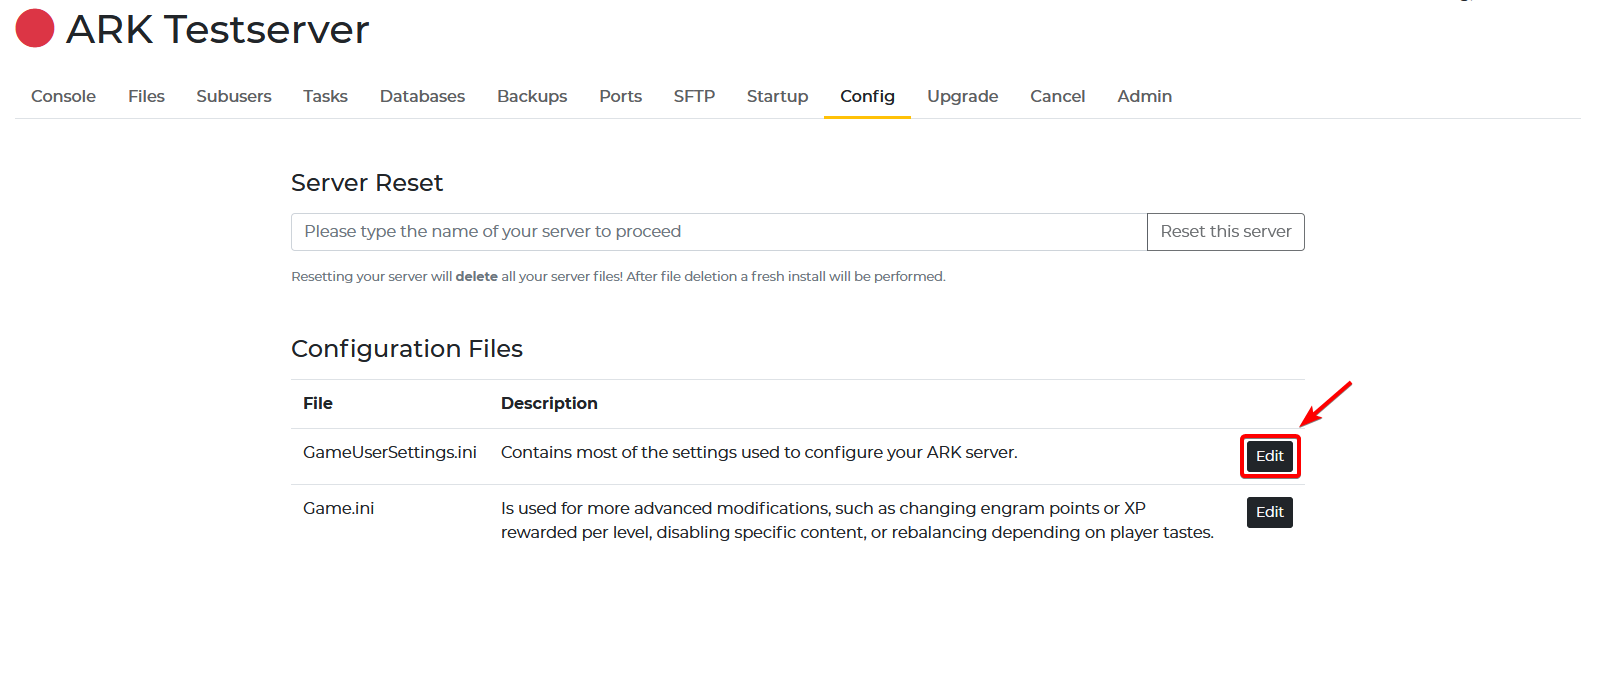Viewport: 1602px width, 700px height.
Task: Go to the Cancel tab
Action: 1057,96
